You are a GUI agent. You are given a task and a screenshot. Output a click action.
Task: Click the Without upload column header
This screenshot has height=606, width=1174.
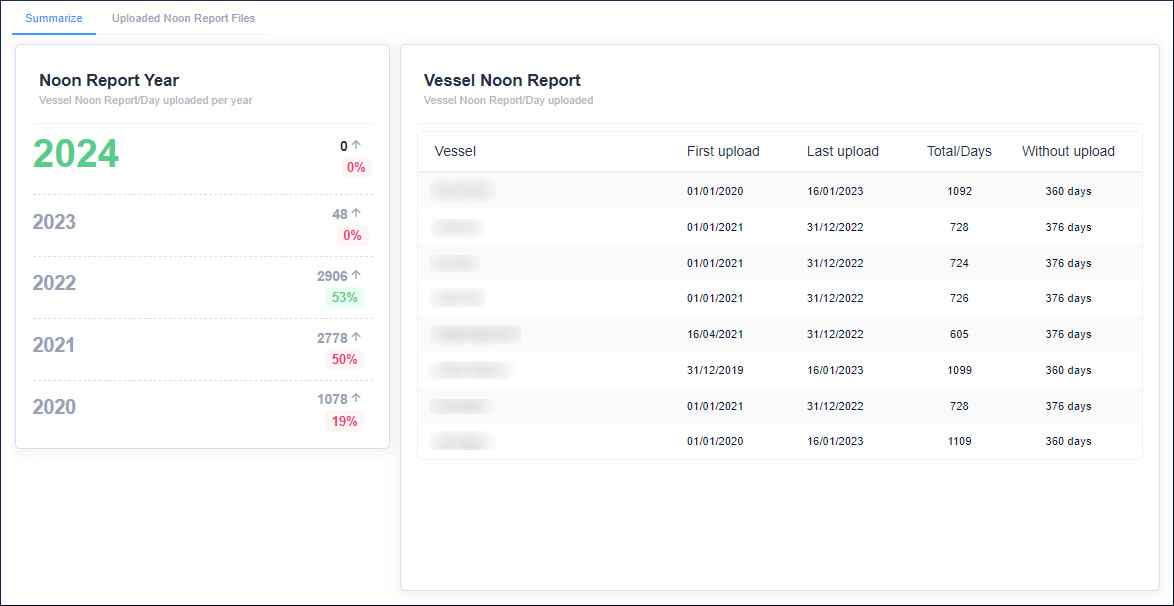point(1068,151)
